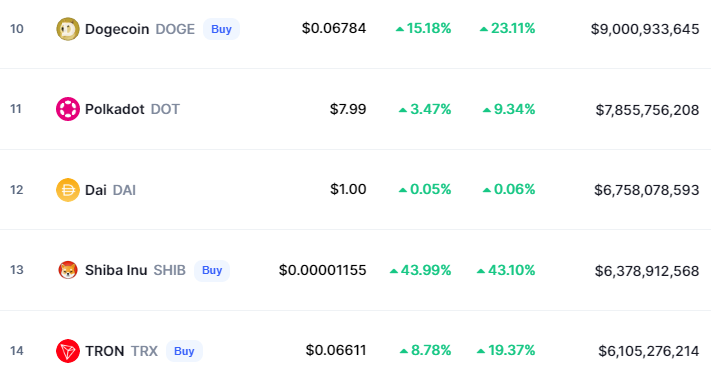This screenshot has width=711, height=375.
Task: Click Buy button next to Shiba Inu SHIB
Action: 212,270
